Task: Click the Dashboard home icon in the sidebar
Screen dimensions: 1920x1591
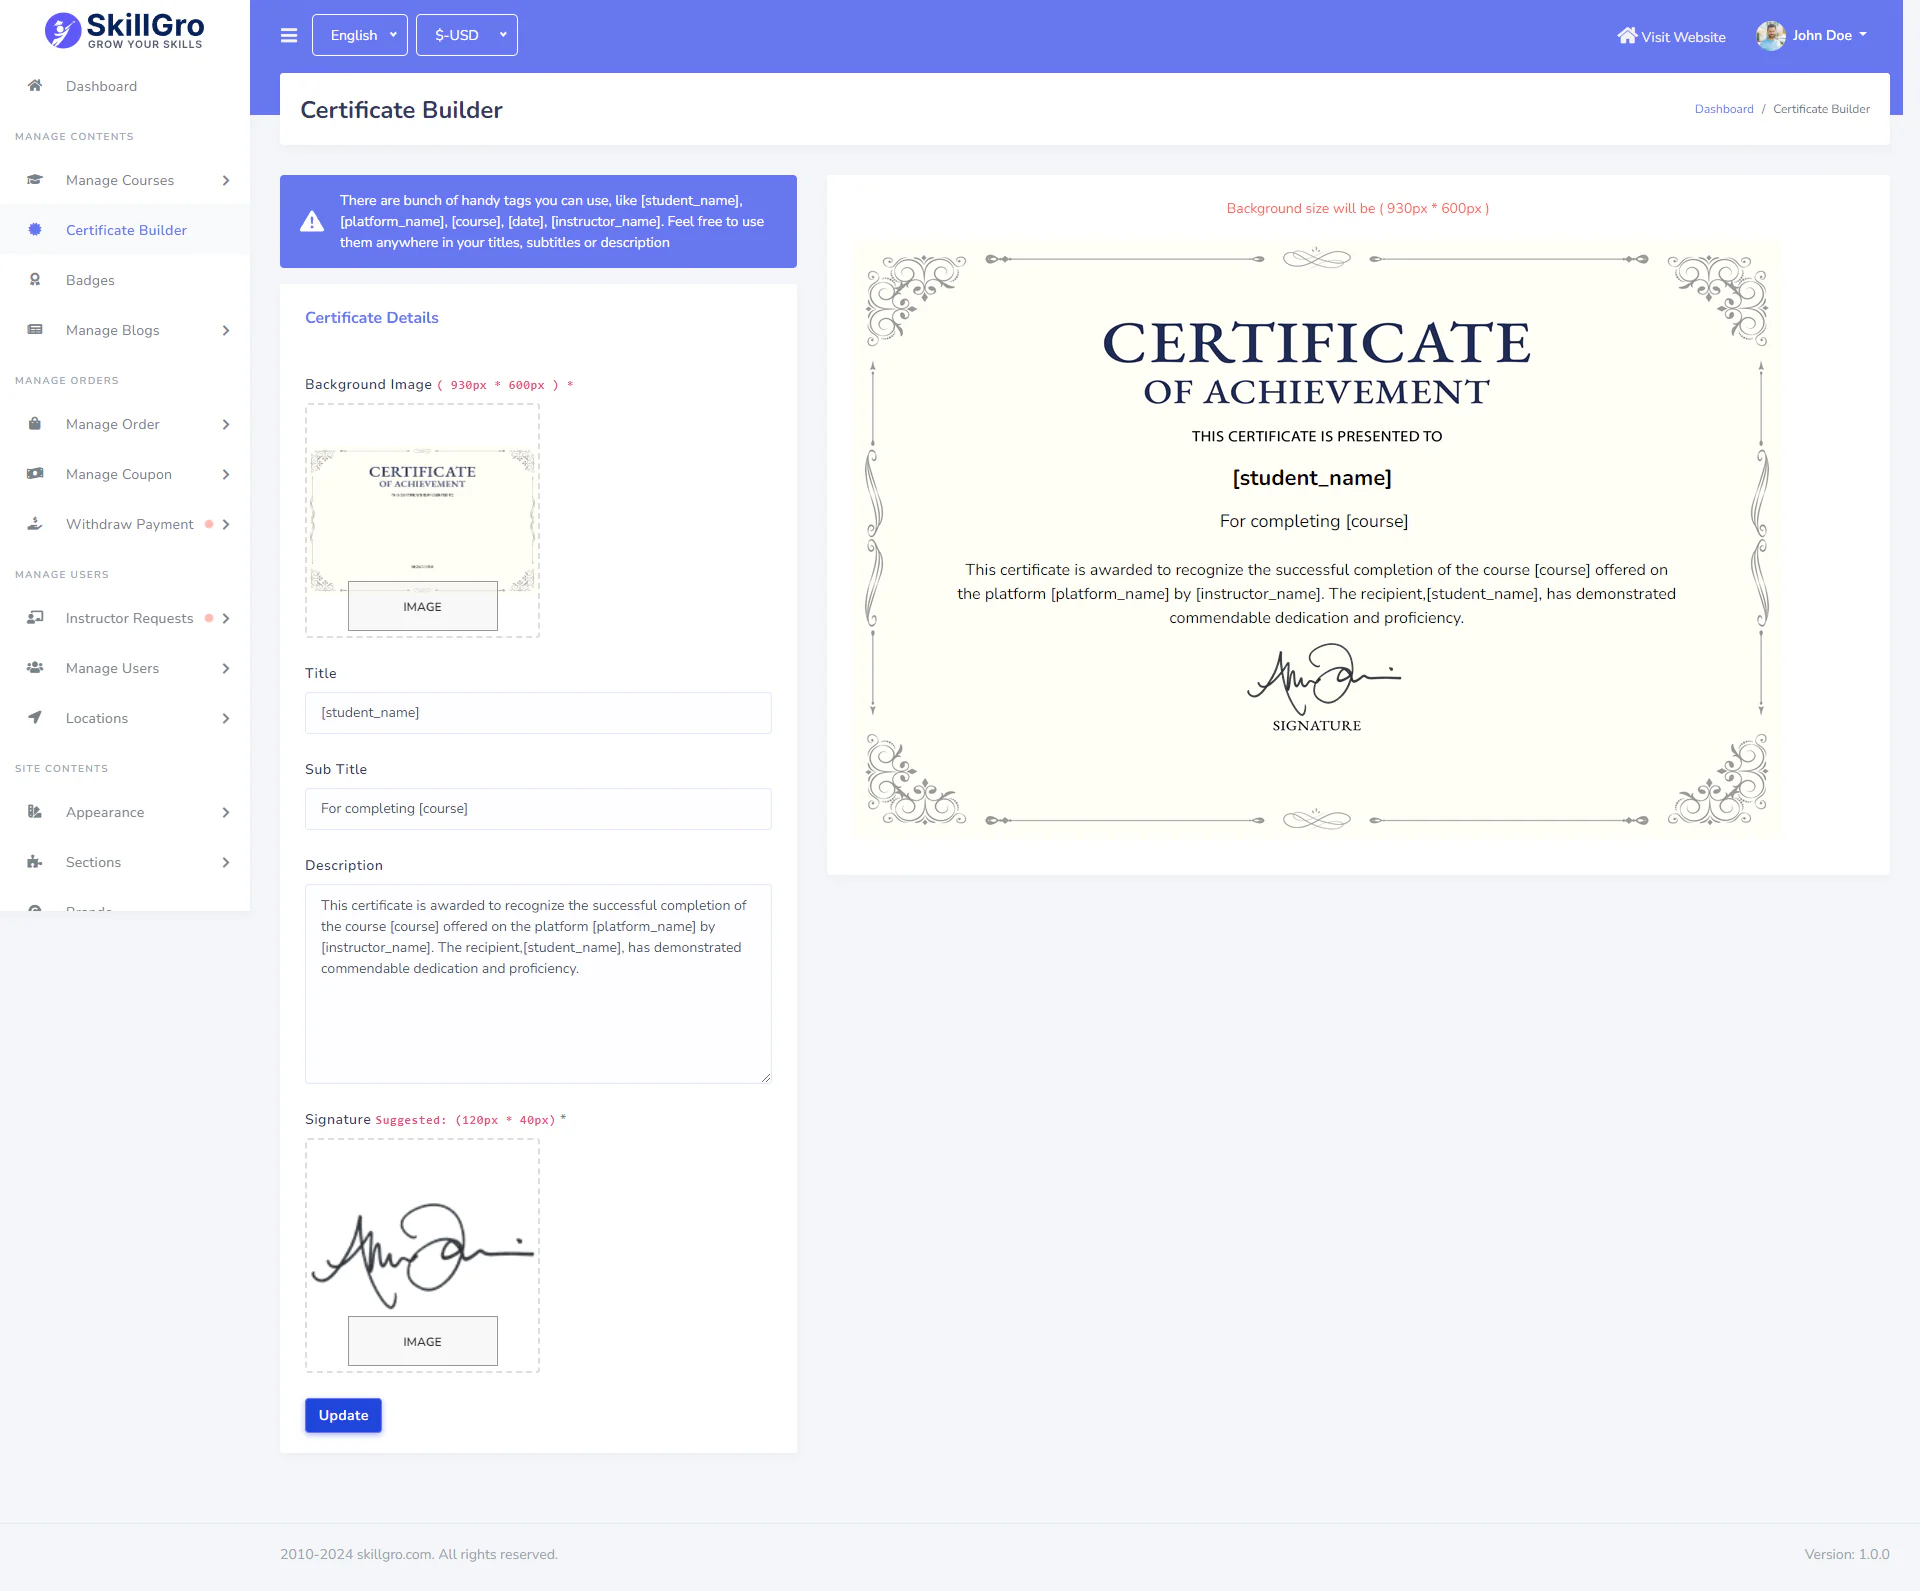Action: (x=35, y=86)
